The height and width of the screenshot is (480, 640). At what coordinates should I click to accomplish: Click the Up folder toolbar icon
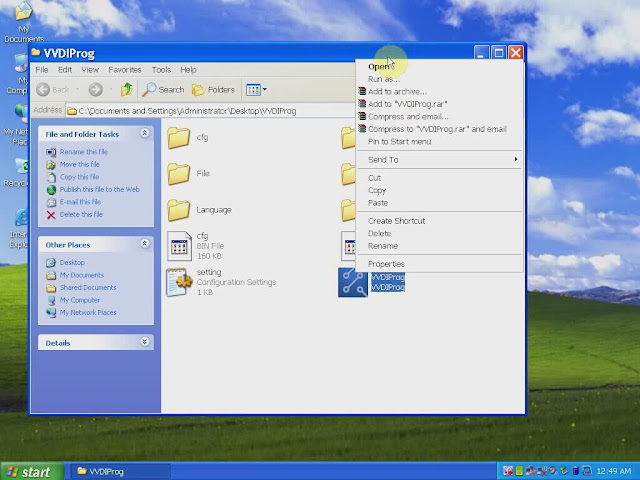[127, 89]
